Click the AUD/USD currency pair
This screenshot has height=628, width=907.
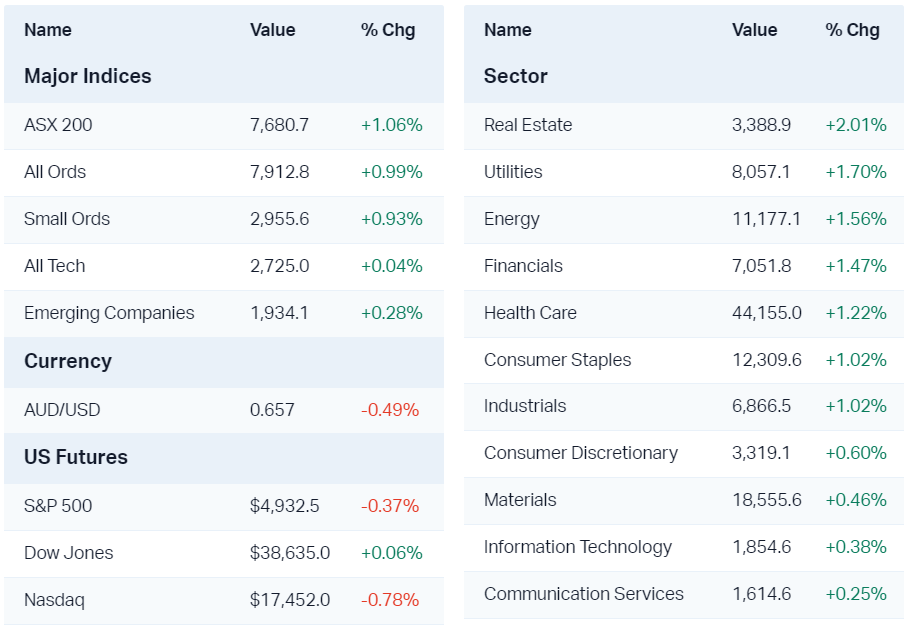point(62,410)
